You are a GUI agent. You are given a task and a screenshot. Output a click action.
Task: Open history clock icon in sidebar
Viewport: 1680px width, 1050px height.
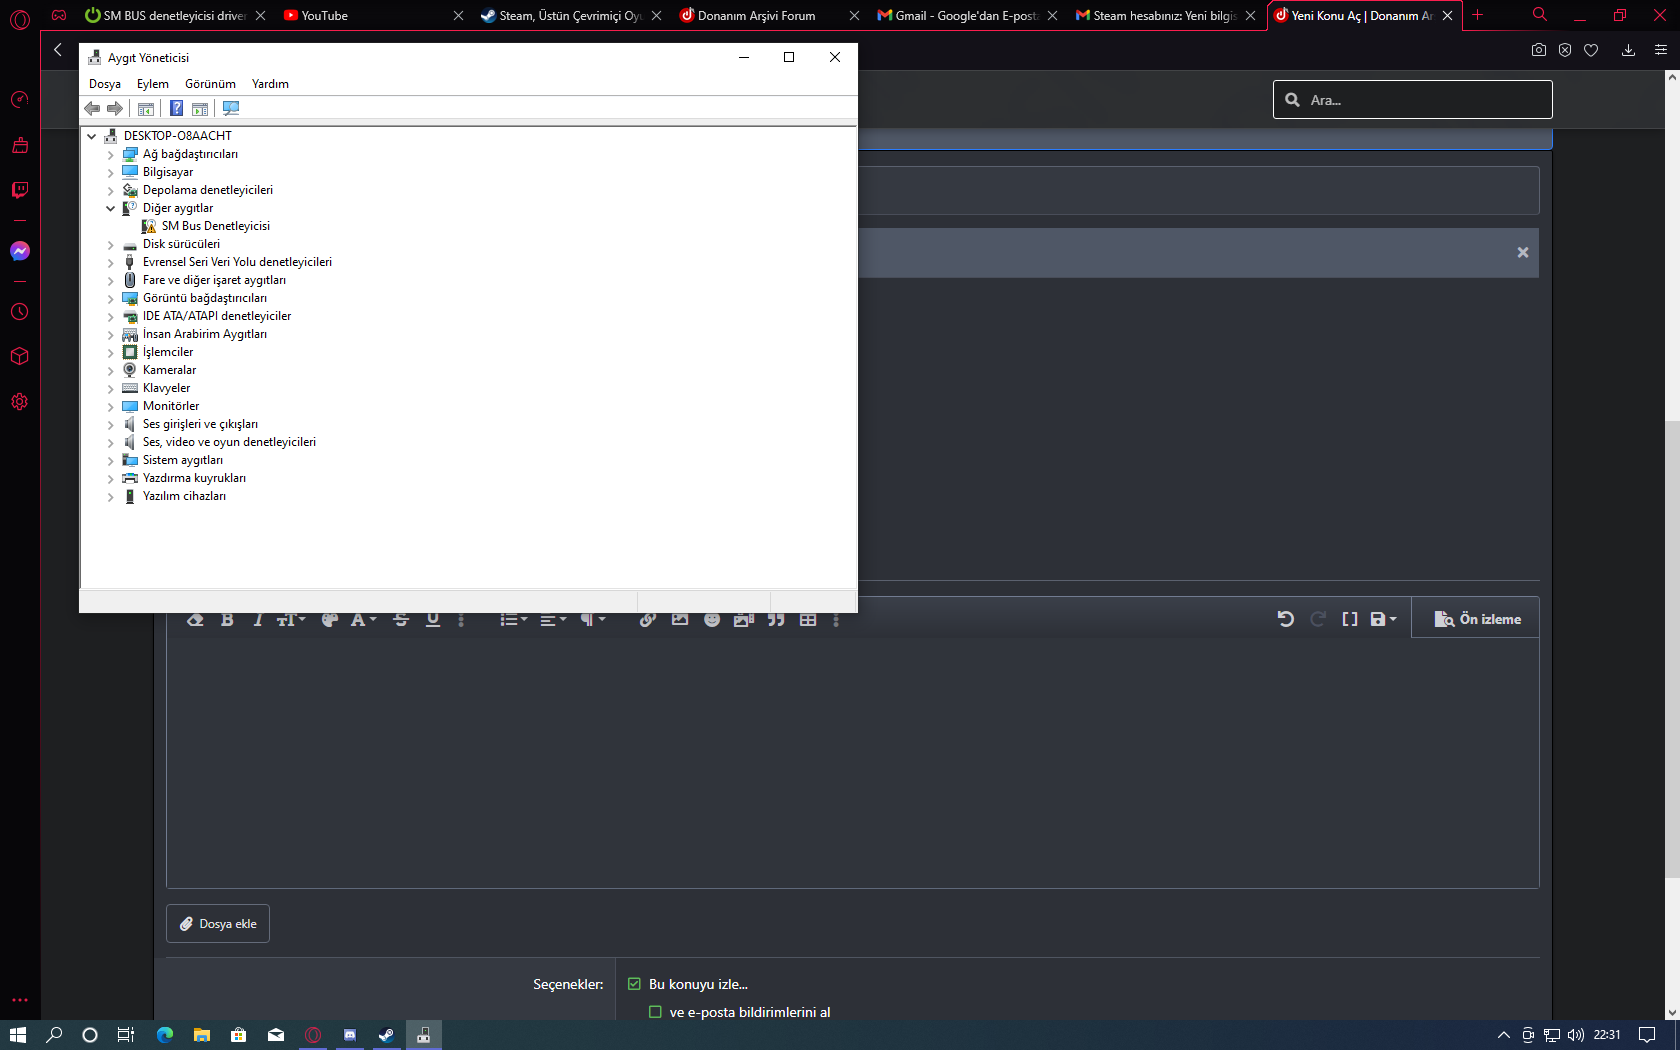coord(20,312)
